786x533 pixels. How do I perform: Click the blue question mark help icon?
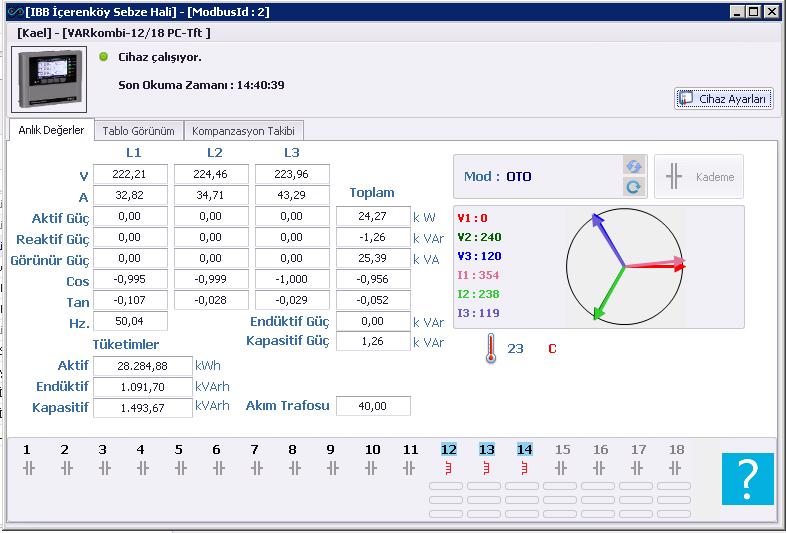748,479
